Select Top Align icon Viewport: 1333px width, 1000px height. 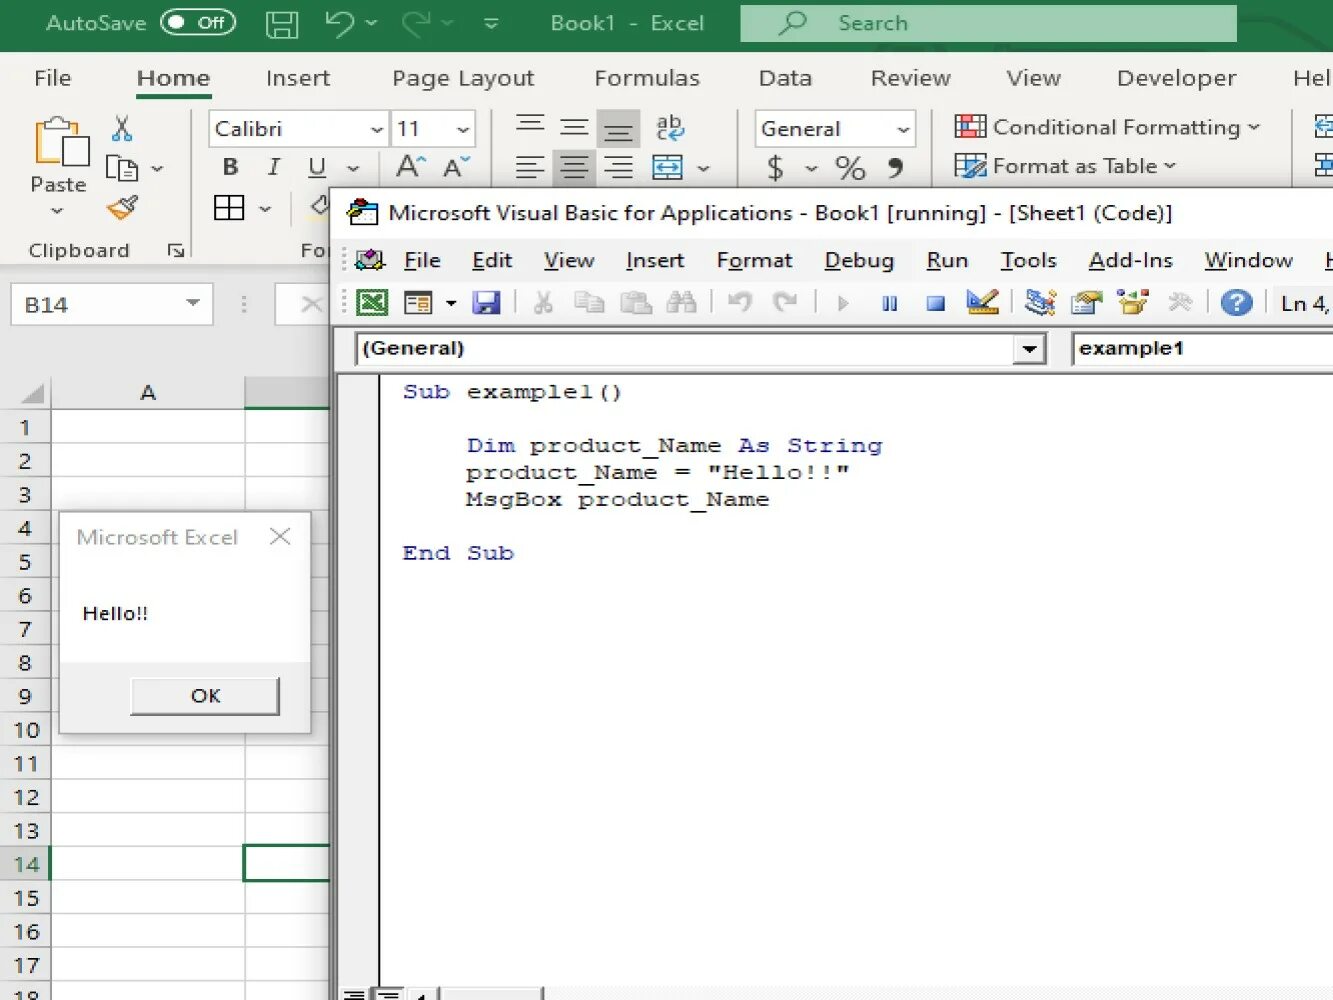[x=530, y=124]
